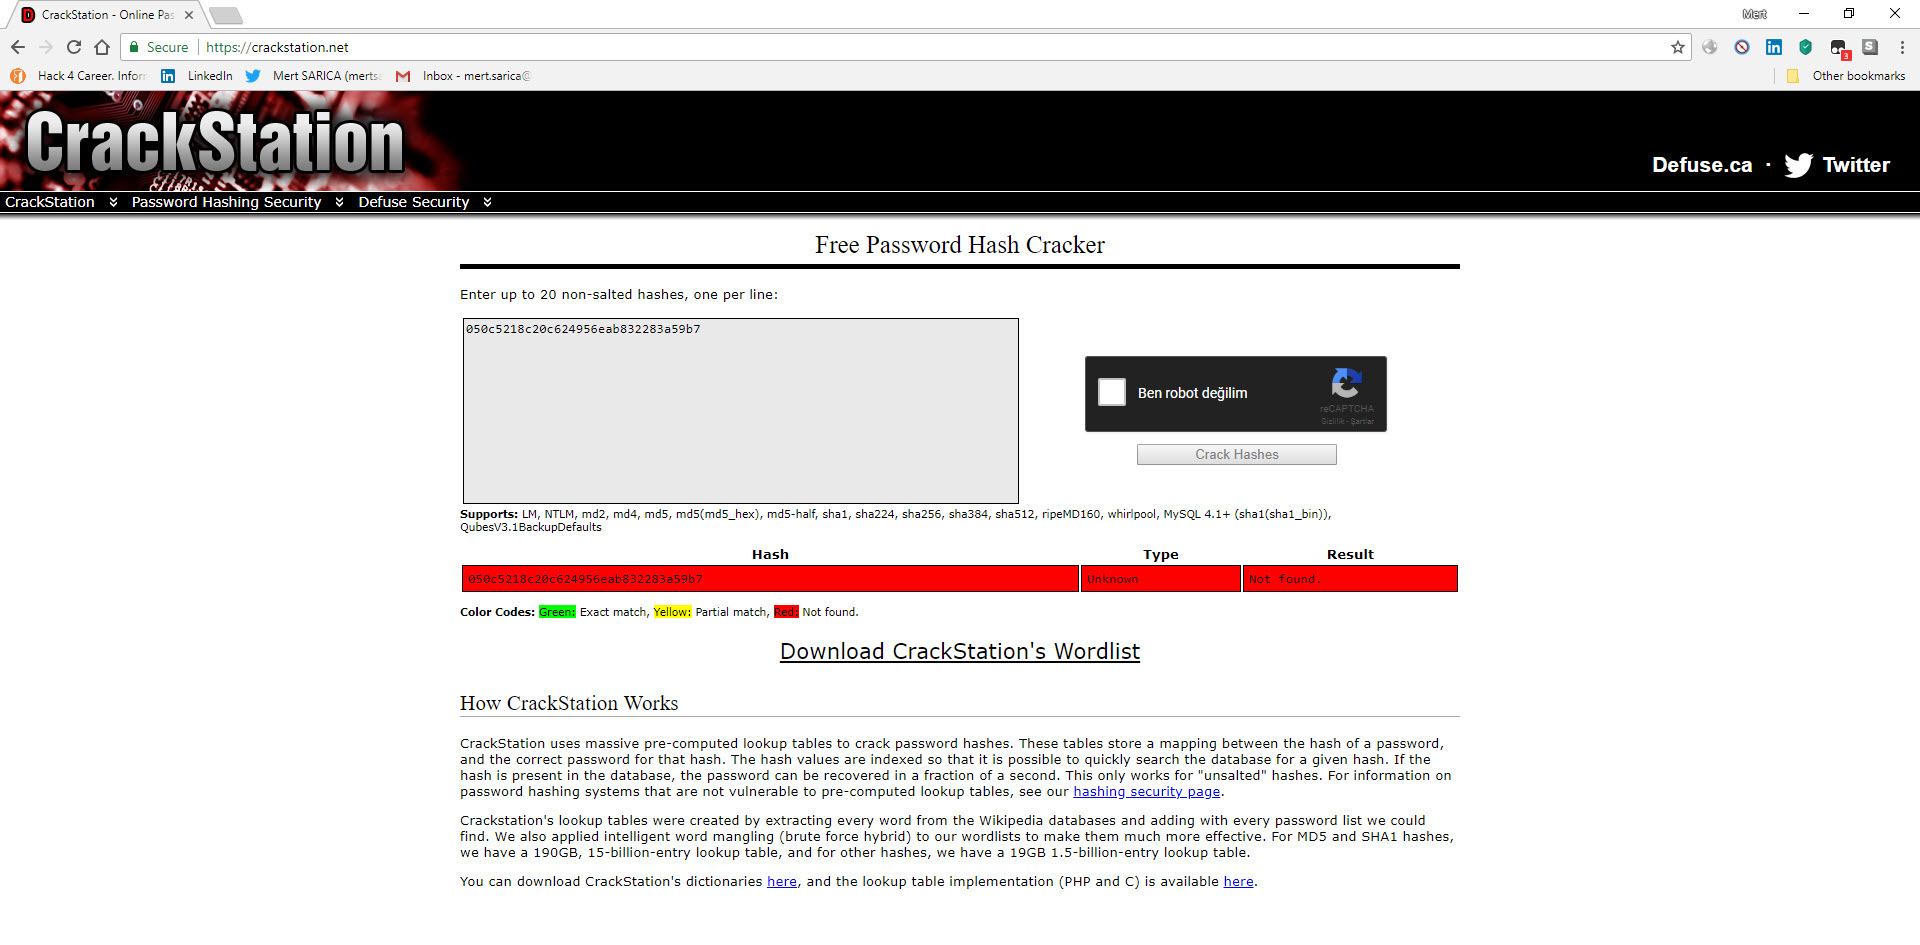Click the Mert profile button in title bar
The image size is (1920, 945).
click(x=1754, y=14)
